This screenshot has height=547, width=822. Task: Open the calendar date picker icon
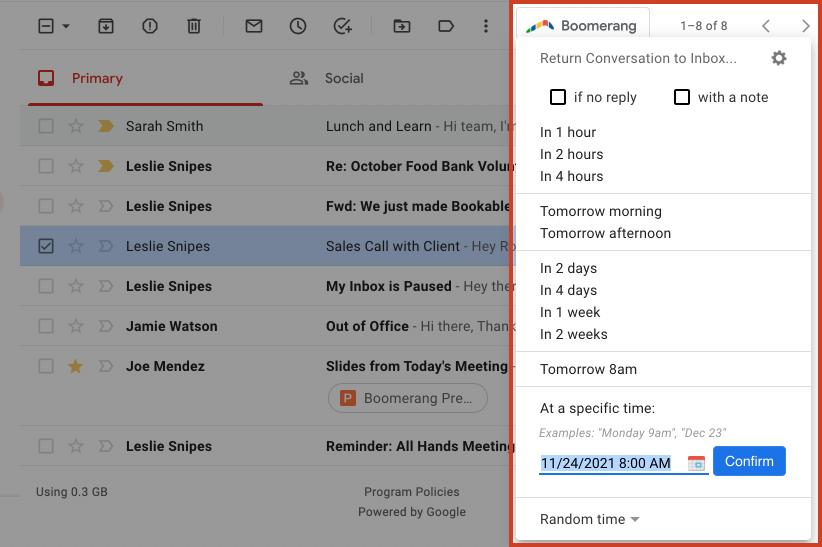pos(696,463)
